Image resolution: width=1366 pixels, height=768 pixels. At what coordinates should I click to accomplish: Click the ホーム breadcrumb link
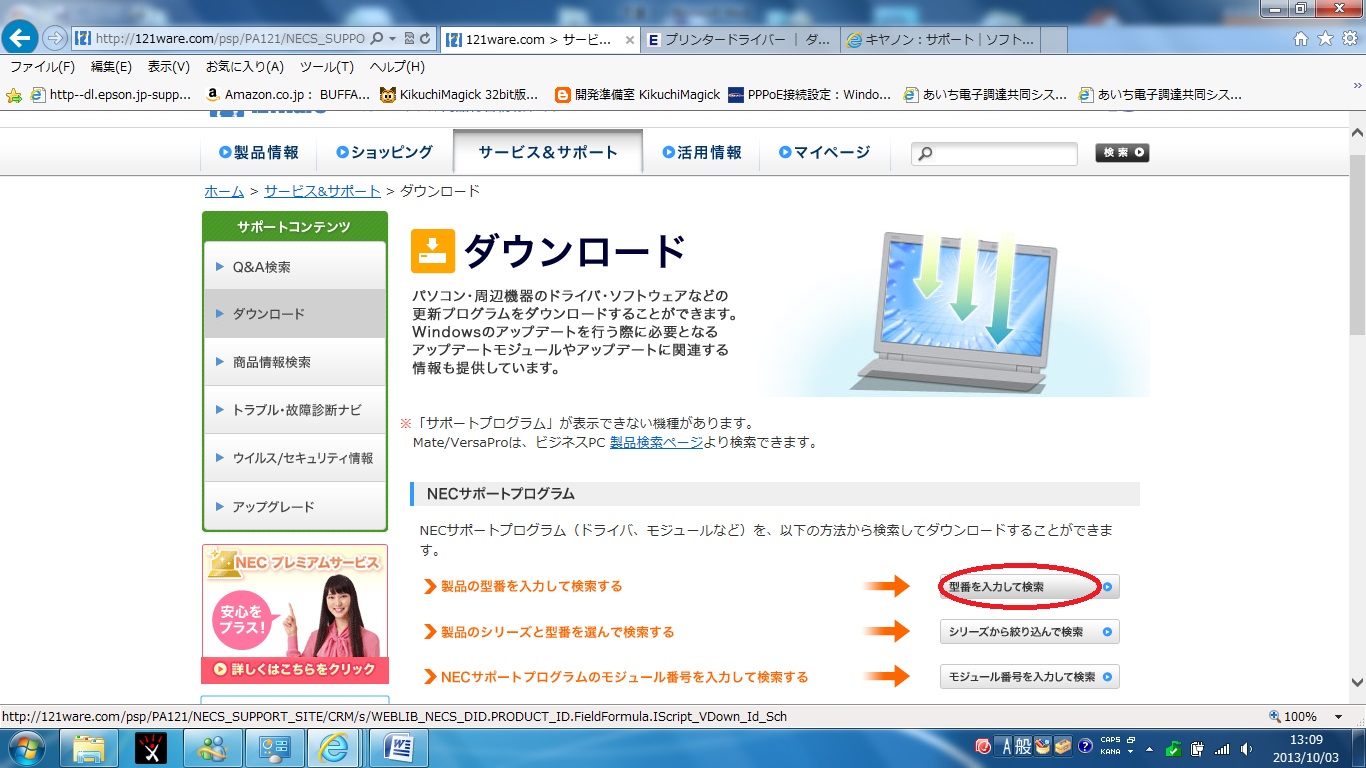[x=224, y=191]
